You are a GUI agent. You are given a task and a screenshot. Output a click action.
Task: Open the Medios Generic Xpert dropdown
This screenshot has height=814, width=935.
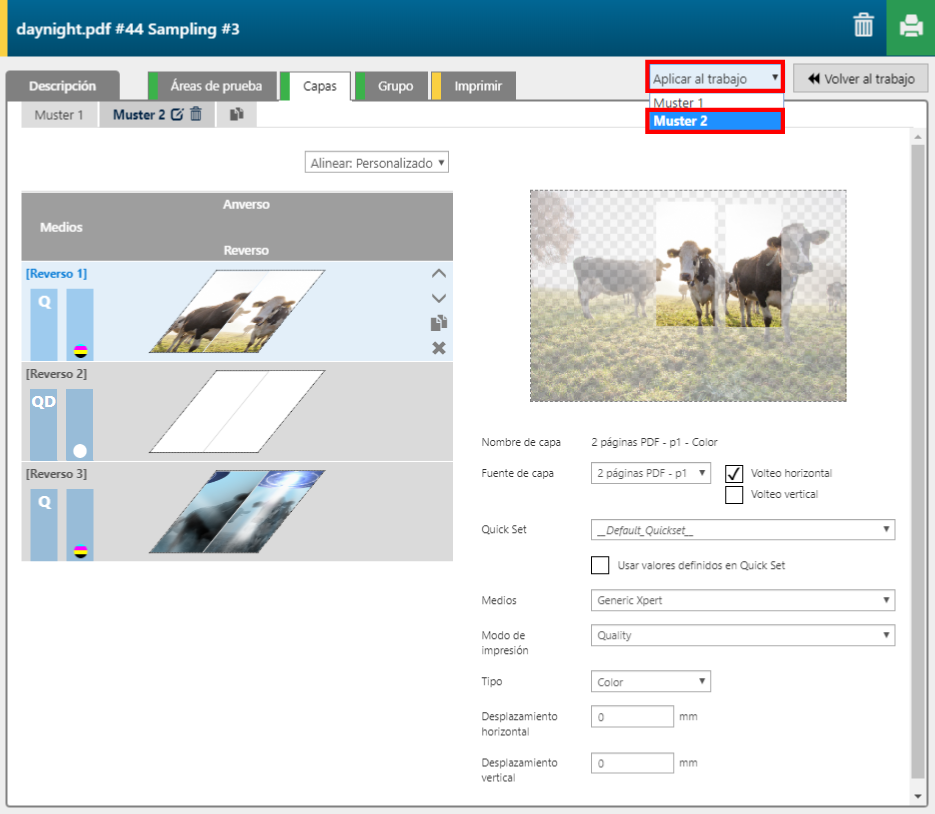[x=742, y=600]
